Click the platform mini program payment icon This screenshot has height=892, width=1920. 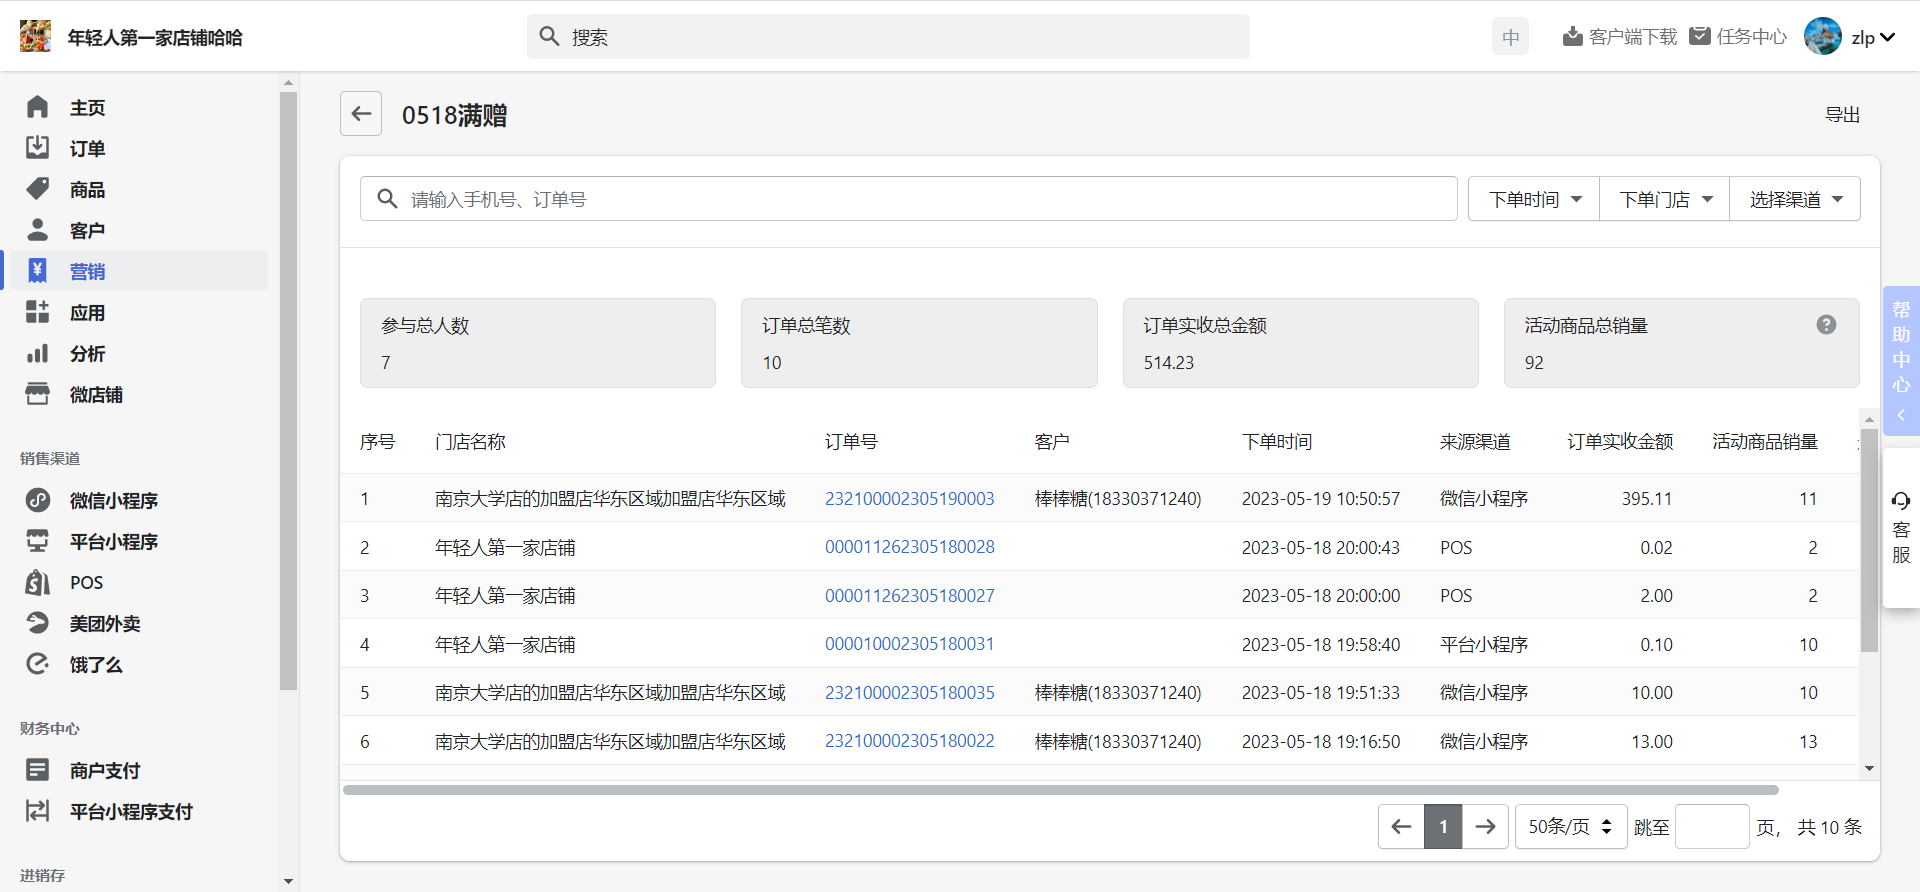tap(38, 811)
